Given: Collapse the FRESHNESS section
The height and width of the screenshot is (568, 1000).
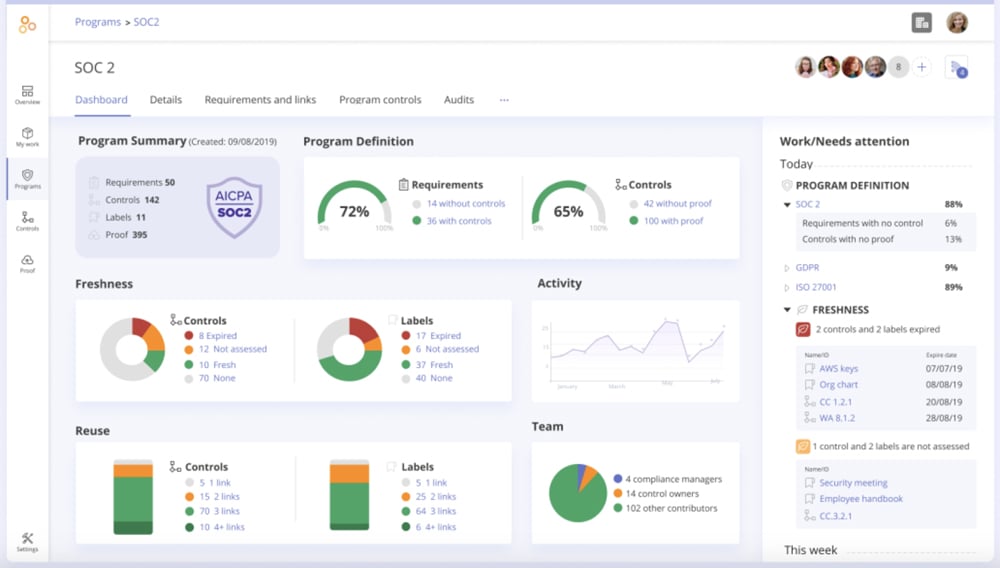Looking at the screenshot, I should coord(788,310).
